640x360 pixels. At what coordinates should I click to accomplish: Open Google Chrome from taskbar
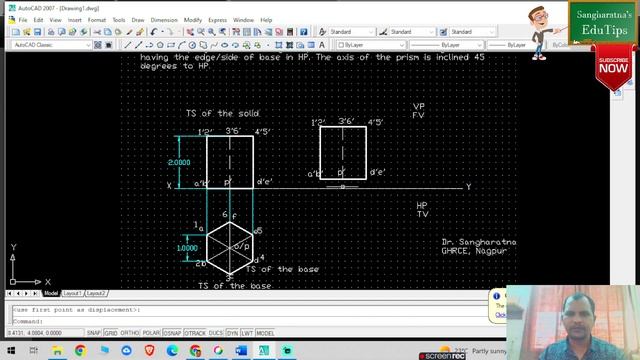click(80, 351)
